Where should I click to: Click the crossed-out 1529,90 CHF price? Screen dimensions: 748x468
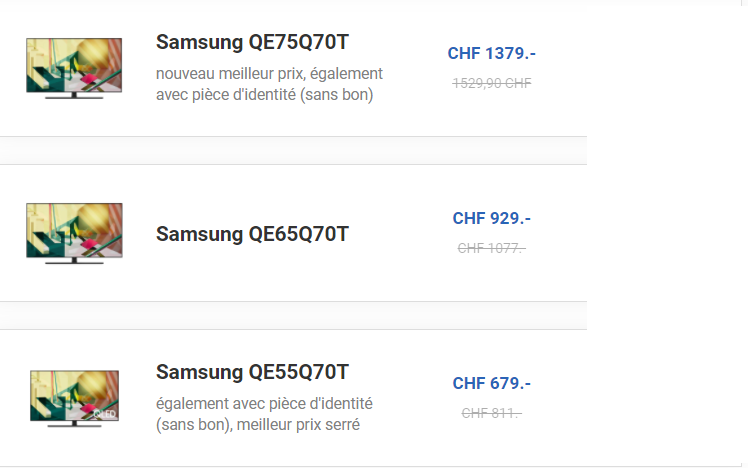click(491, 83)
